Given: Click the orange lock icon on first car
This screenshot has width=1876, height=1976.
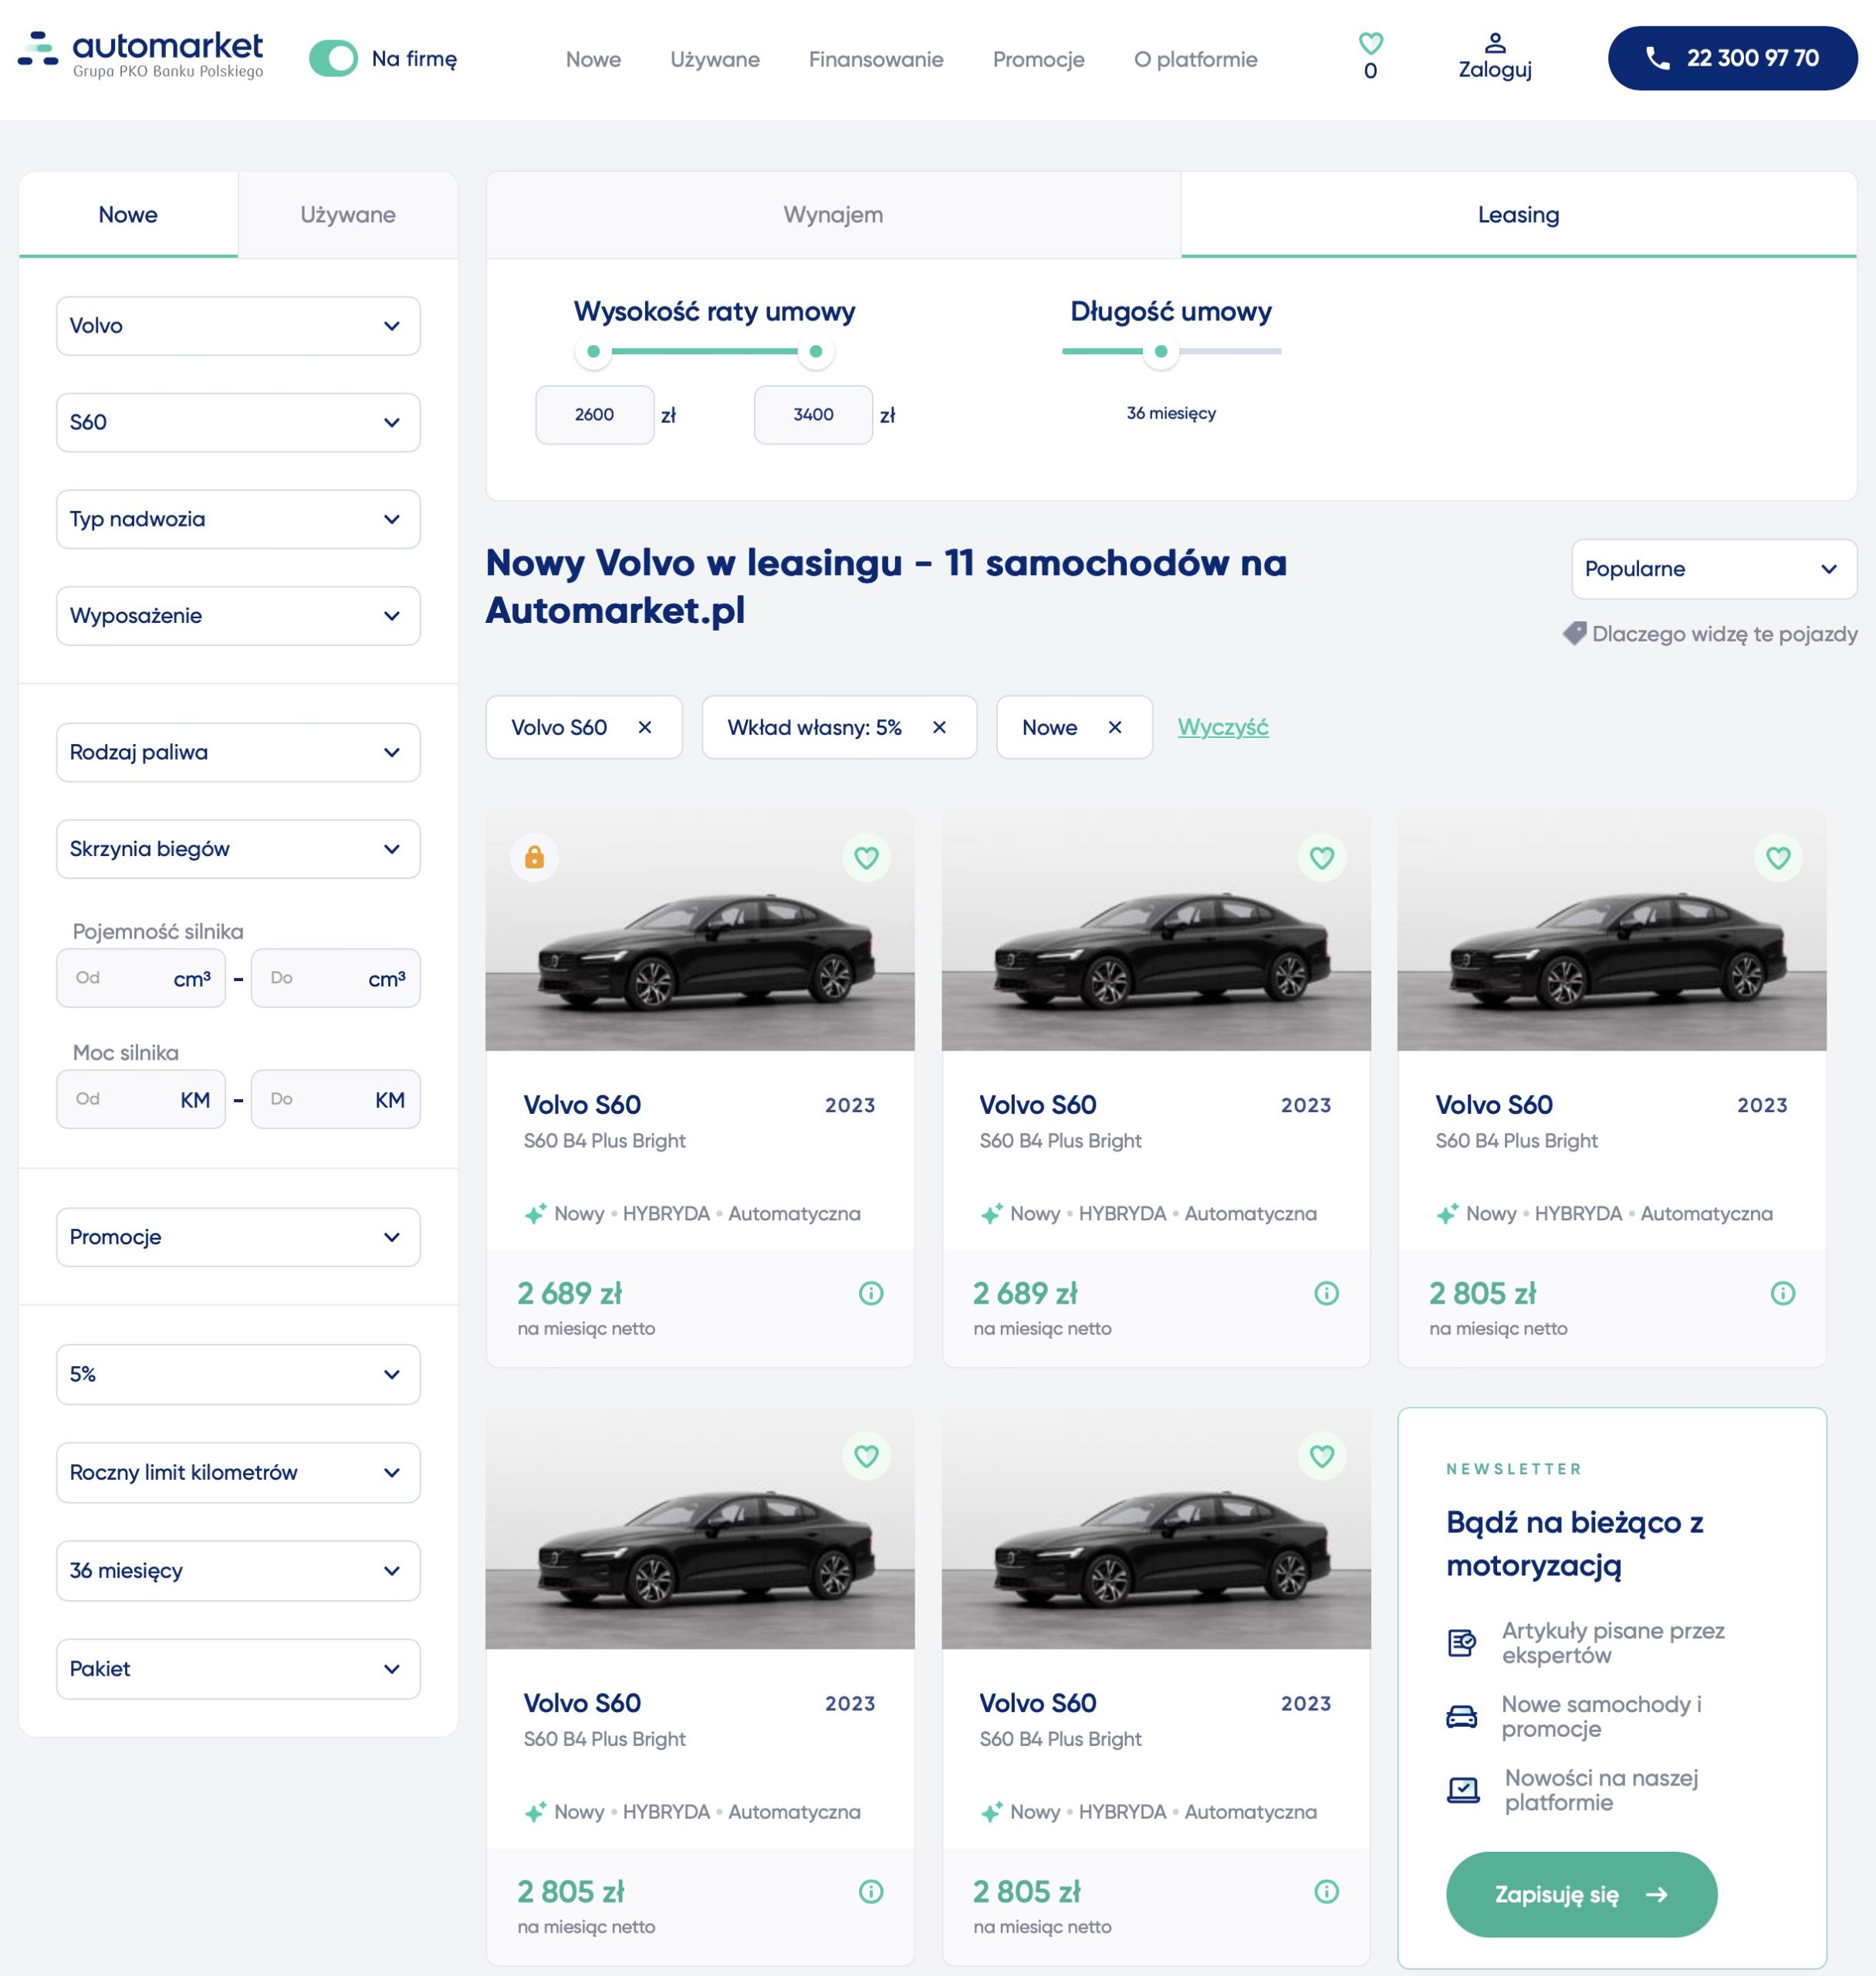Looking at the screenshot, I should [534, 857].
